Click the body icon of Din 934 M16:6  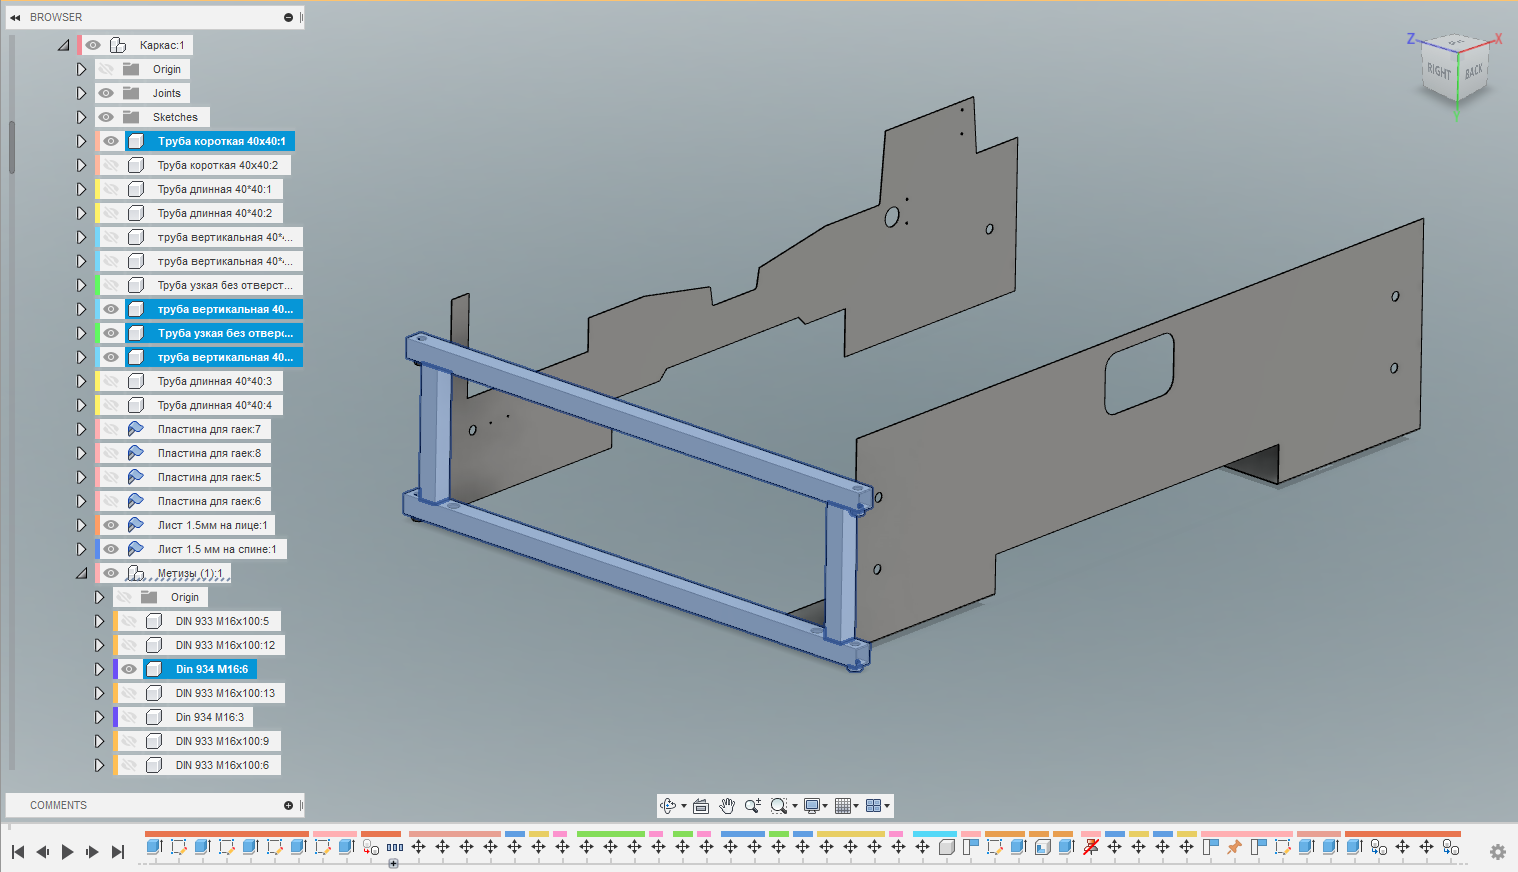point(154,669)
